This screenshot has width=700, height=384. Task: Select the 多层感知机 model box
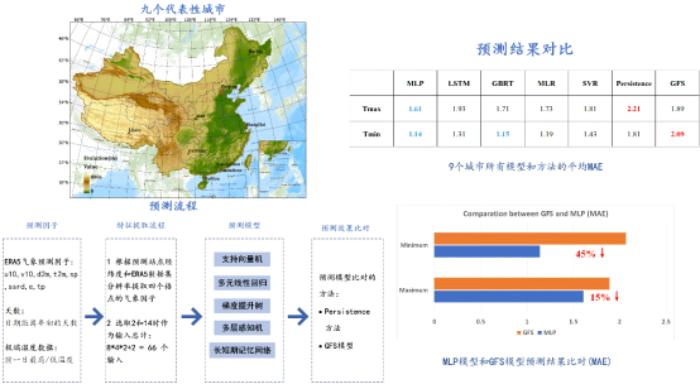pos(242,328)
